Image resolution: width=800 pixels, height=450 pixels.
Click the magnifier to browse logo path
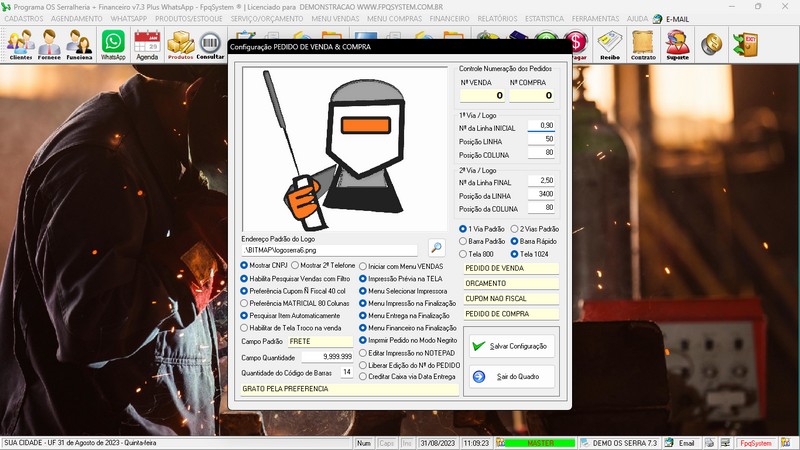click(436, 247)
